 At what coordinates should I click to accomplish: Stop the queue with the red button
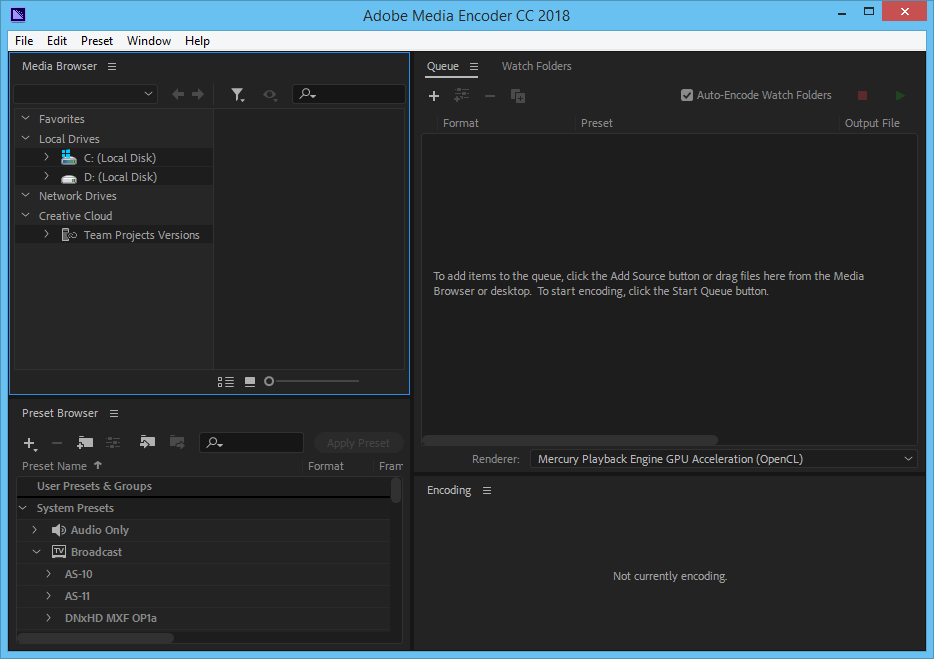click(x=862, y=95)
